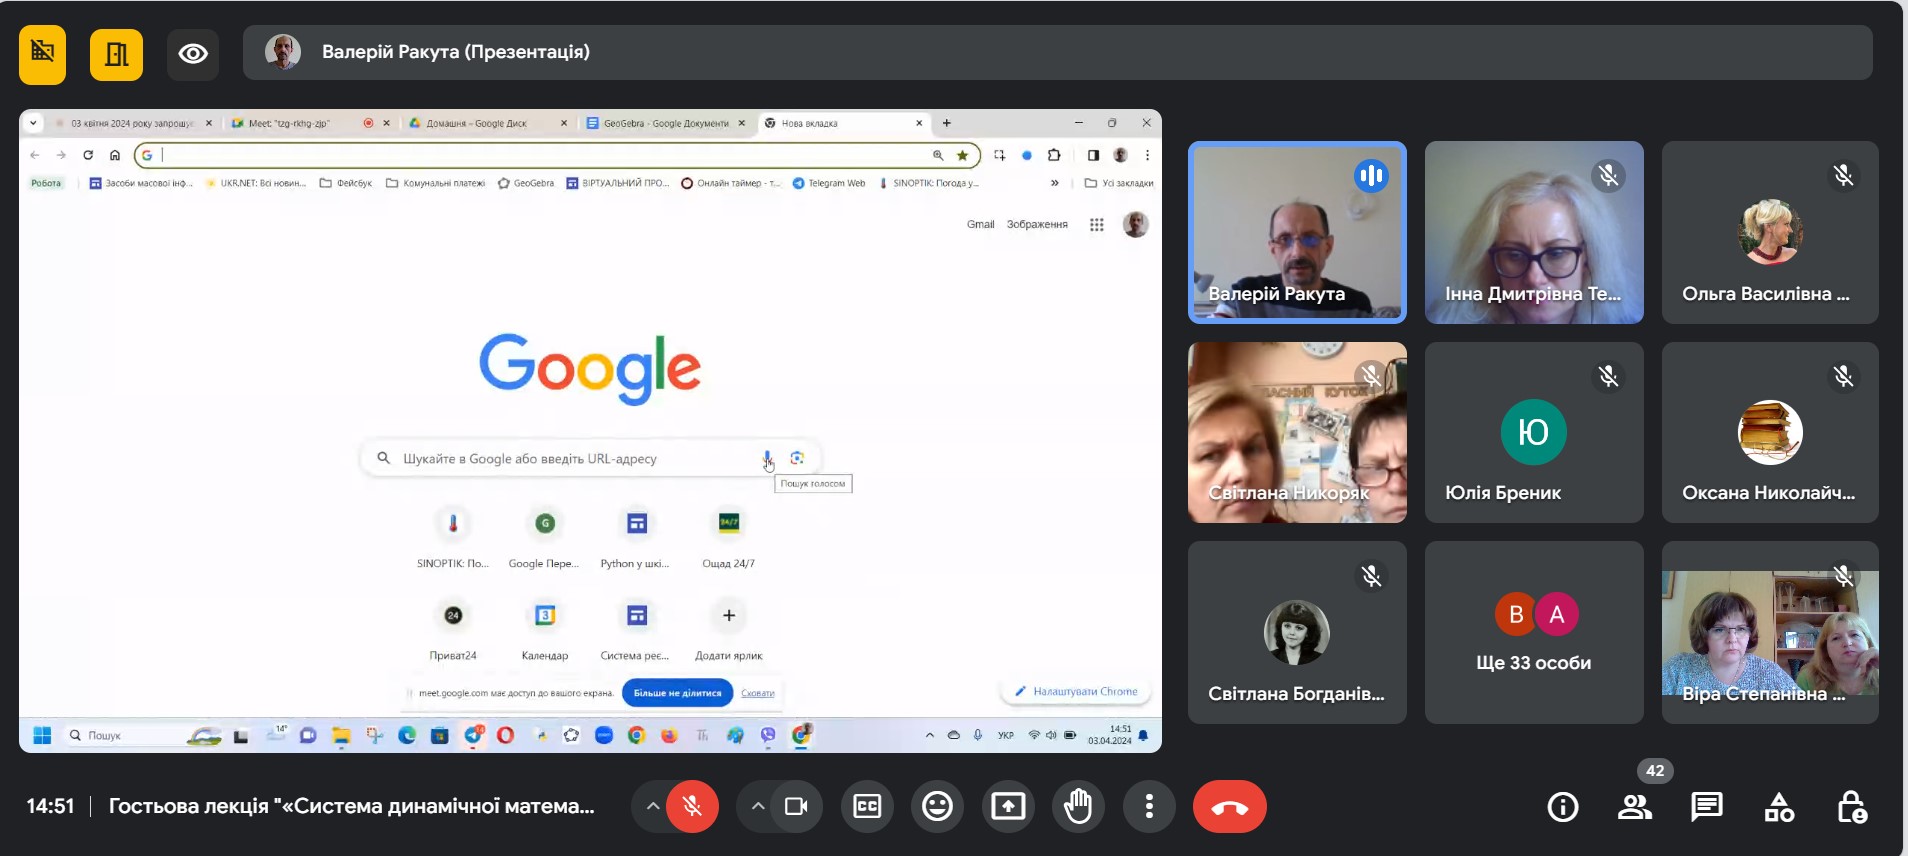Open the Telegram Web bookmark

[x=829, y=183]
